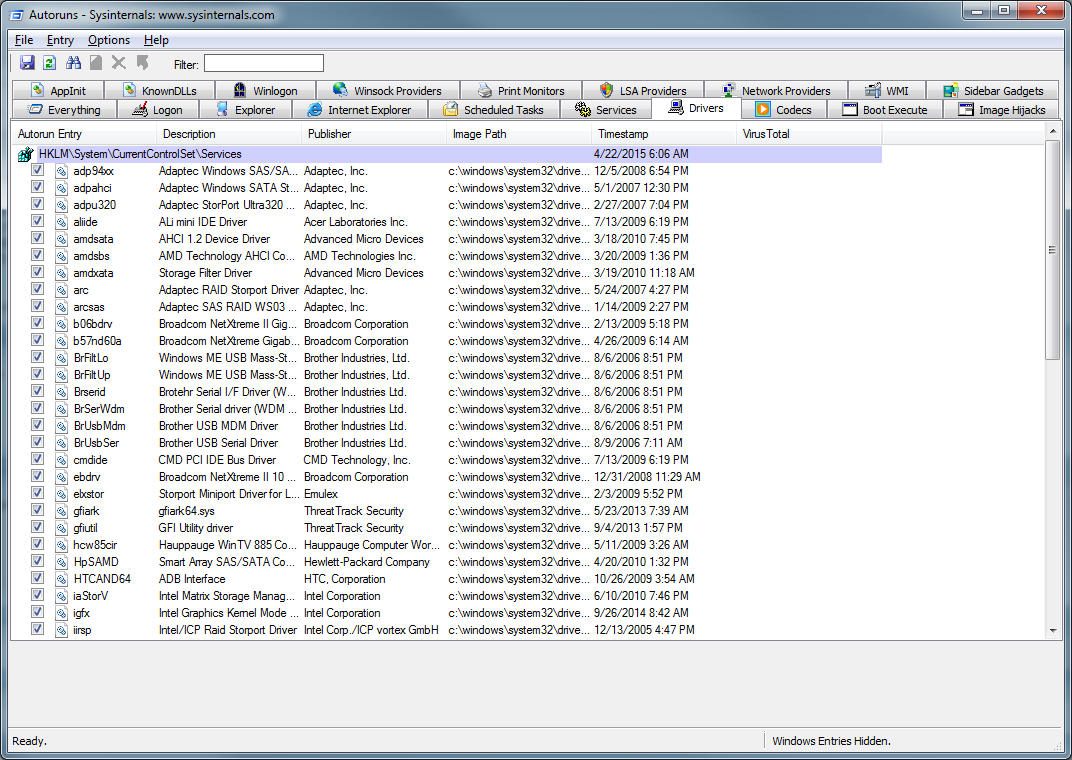Uncheck the iaStorV driver entry

tap(38, 595)
